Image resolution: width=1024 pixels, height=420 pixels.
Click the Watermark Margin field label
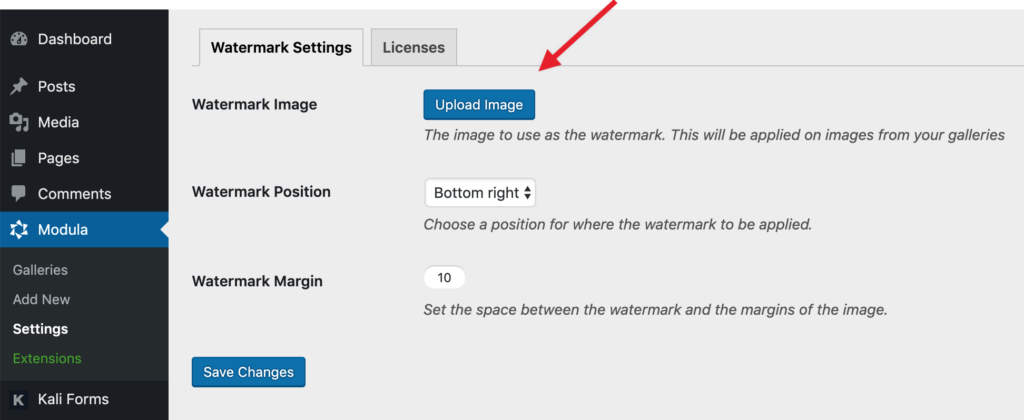[258, 280]
